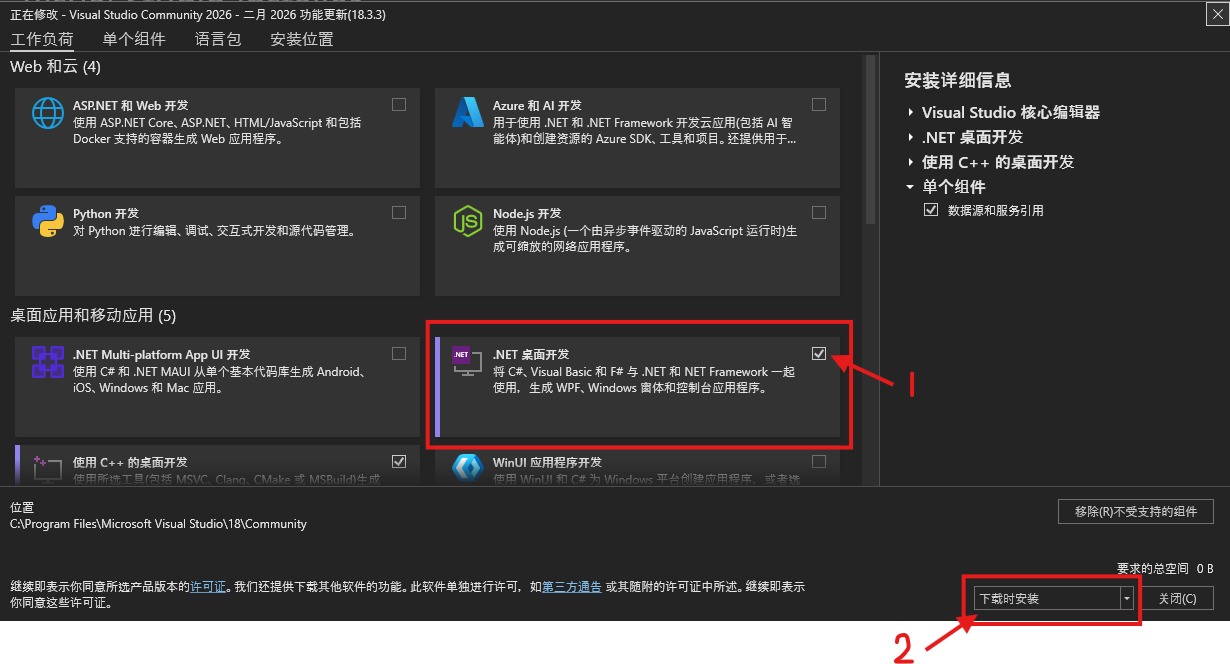Click the 要求的总空间 0 B text
Screen dimensions: 1230x664
pos(1165,568)
